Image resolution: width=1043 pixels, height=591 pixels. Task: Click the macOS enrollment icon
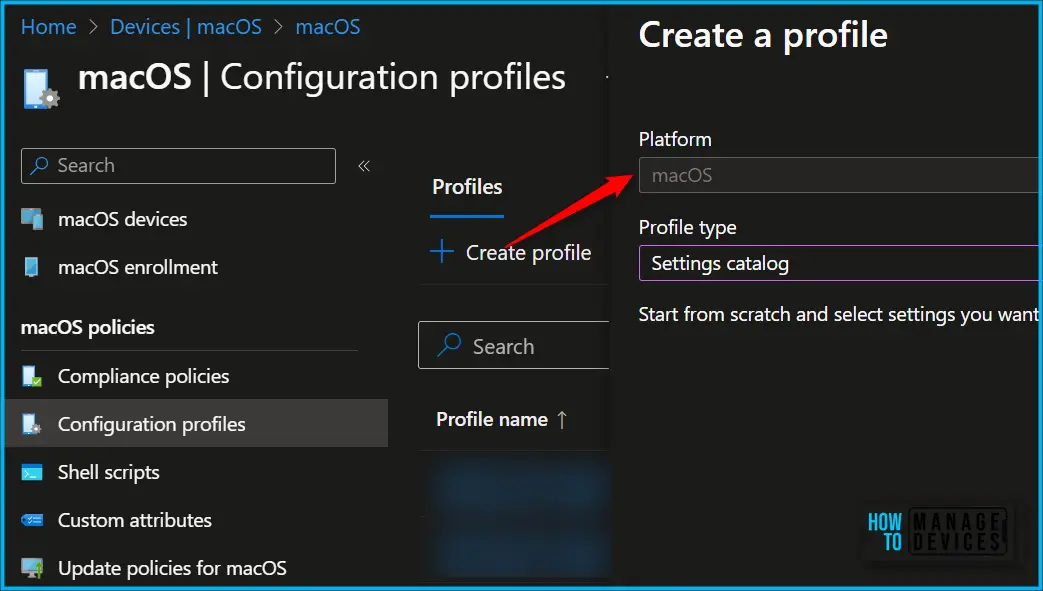coord(31,267)
